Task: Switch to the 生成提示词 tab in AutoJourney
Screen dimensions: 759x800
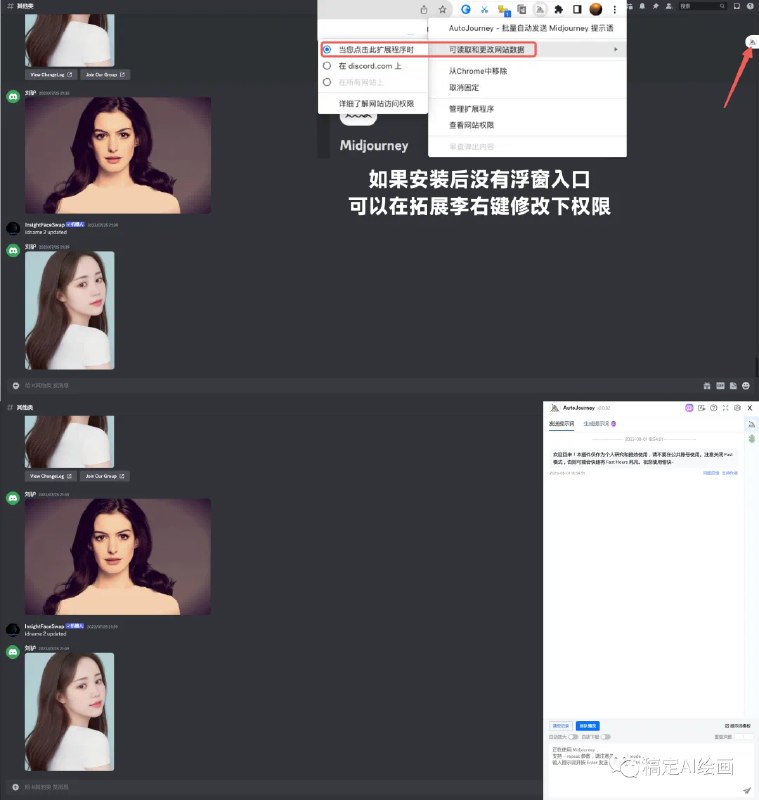Action: (x=599, y=424)
